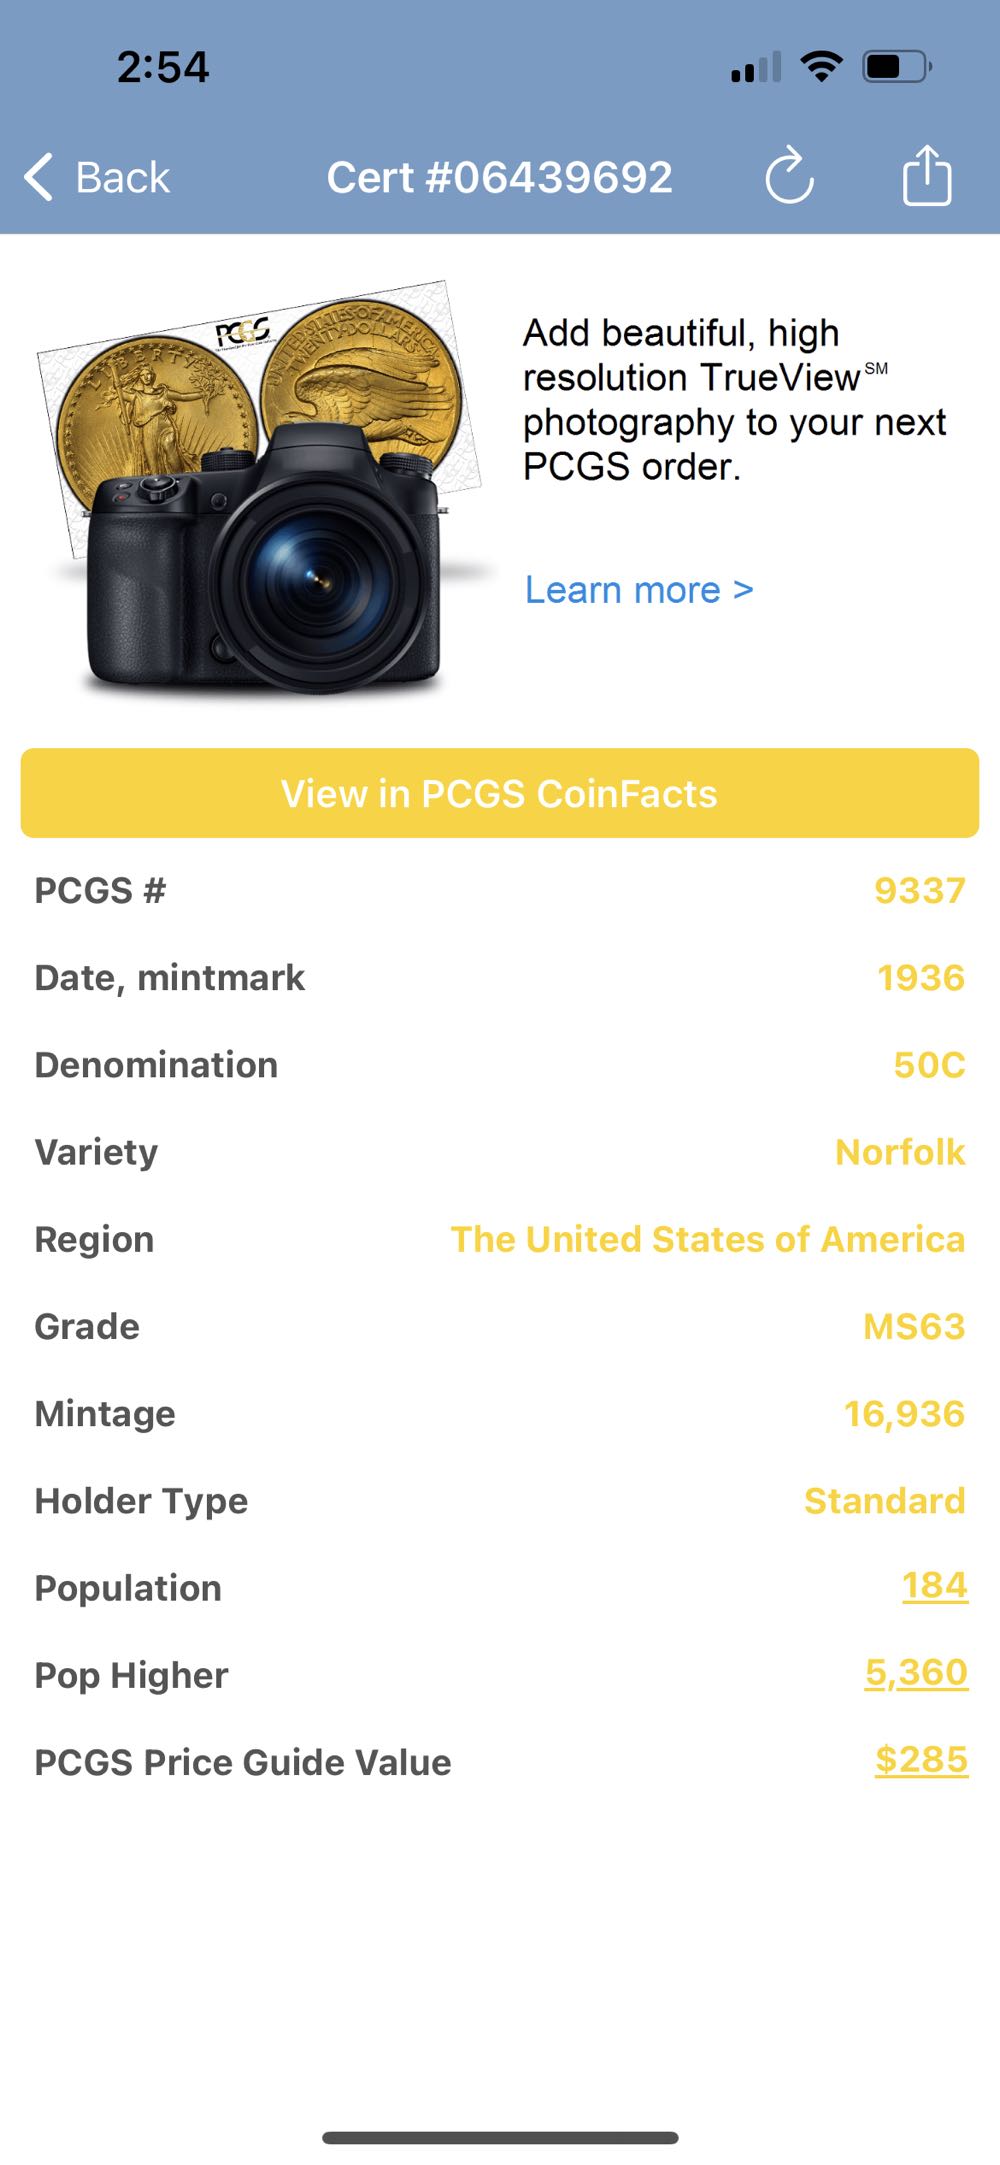Tap the Norfolk variety value
This screenshot has height=2165, width=1000.
click(x=899, y=1152)
